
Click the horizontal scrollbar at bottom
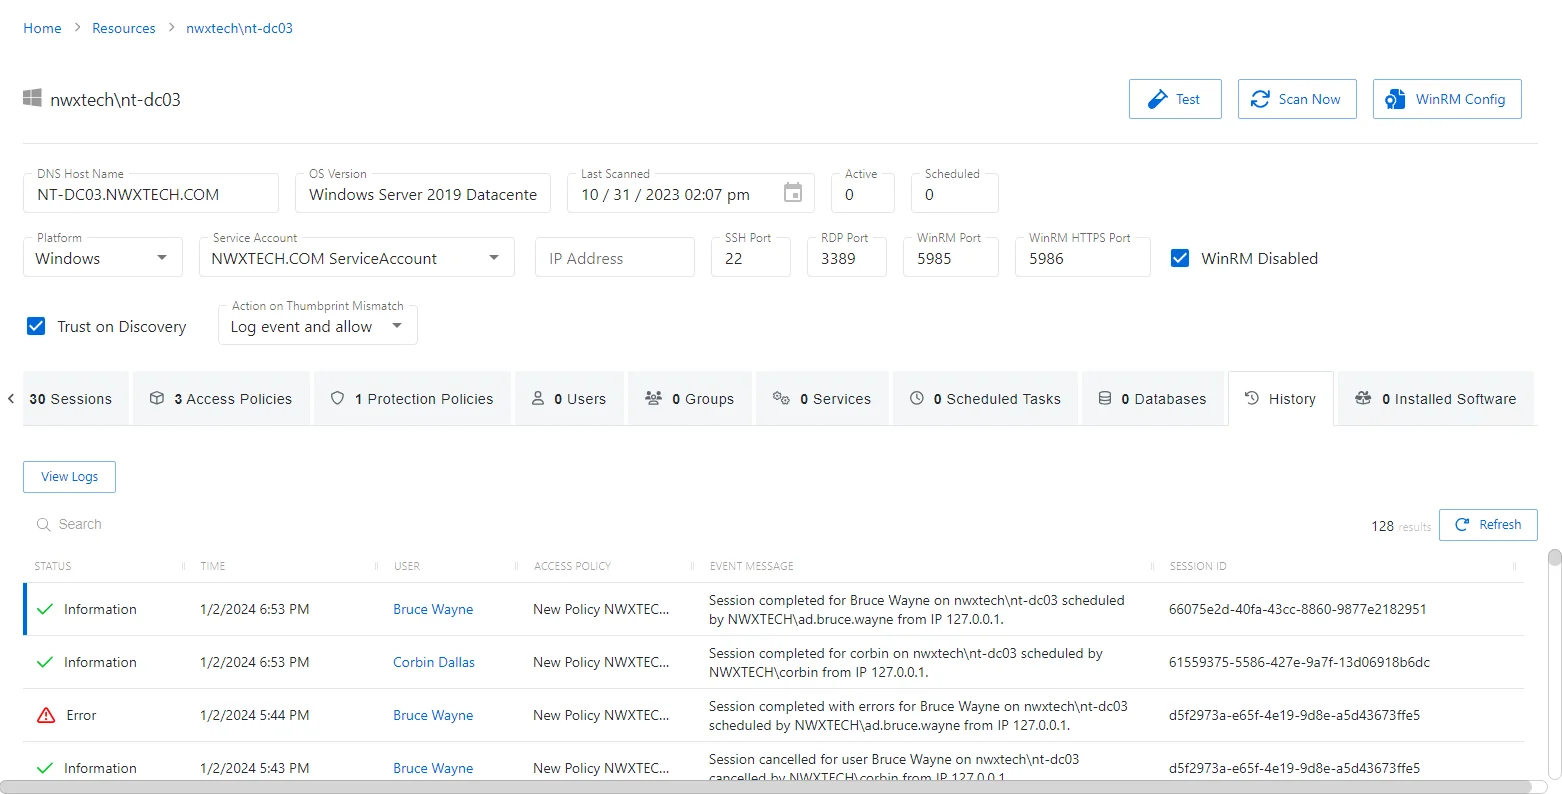[766, 787]
